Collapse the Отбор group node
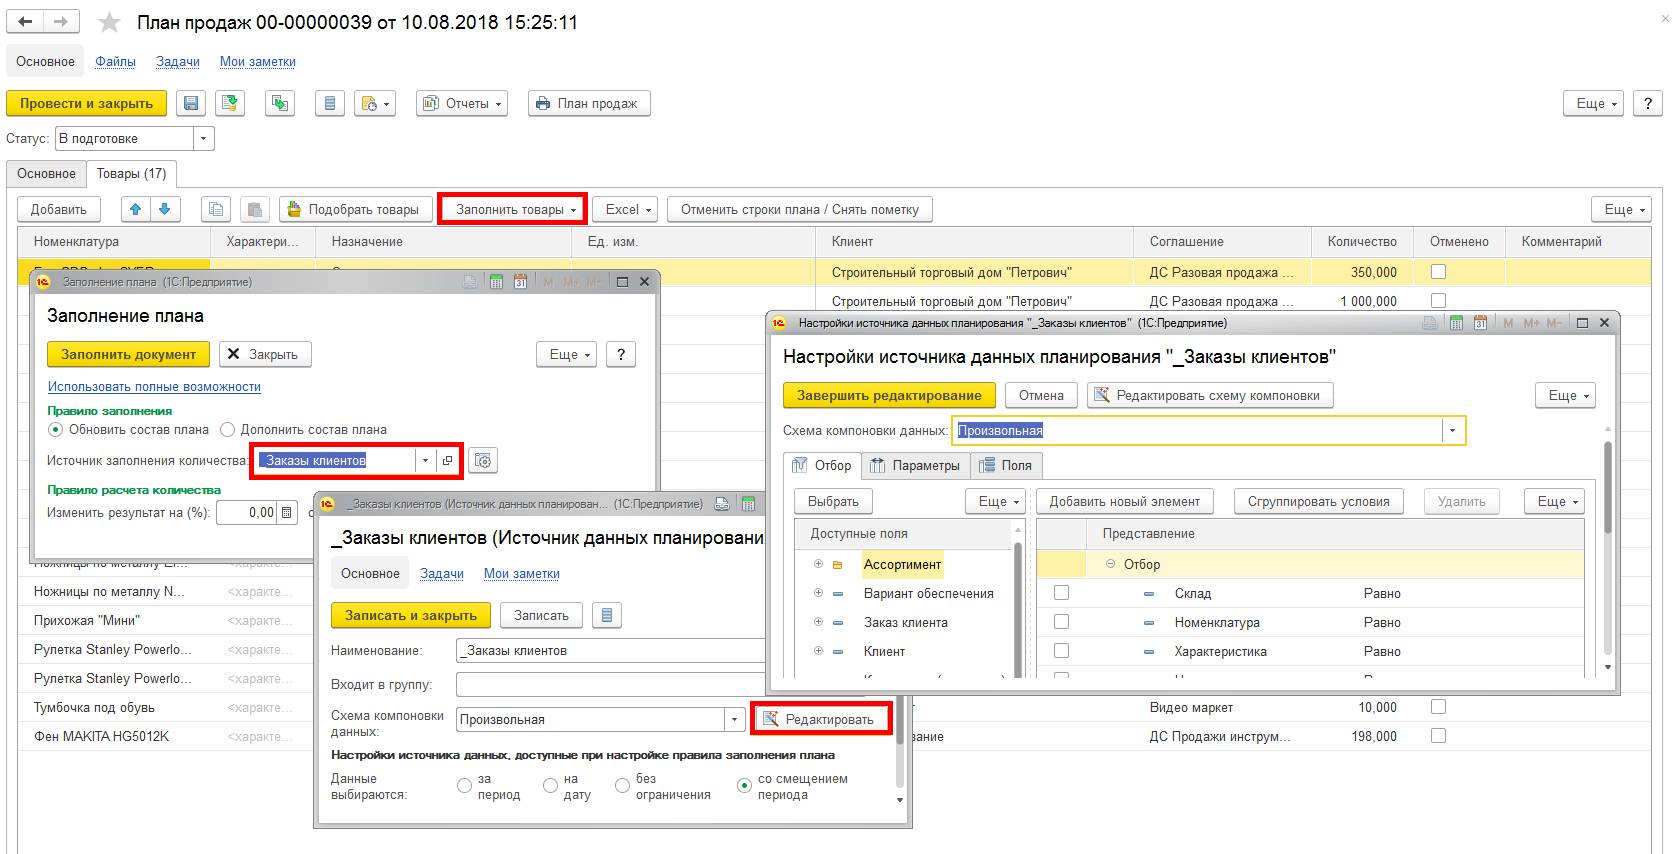Image resolution: width=1676 pixels, height=854 pixels. tap(1110, 564)
